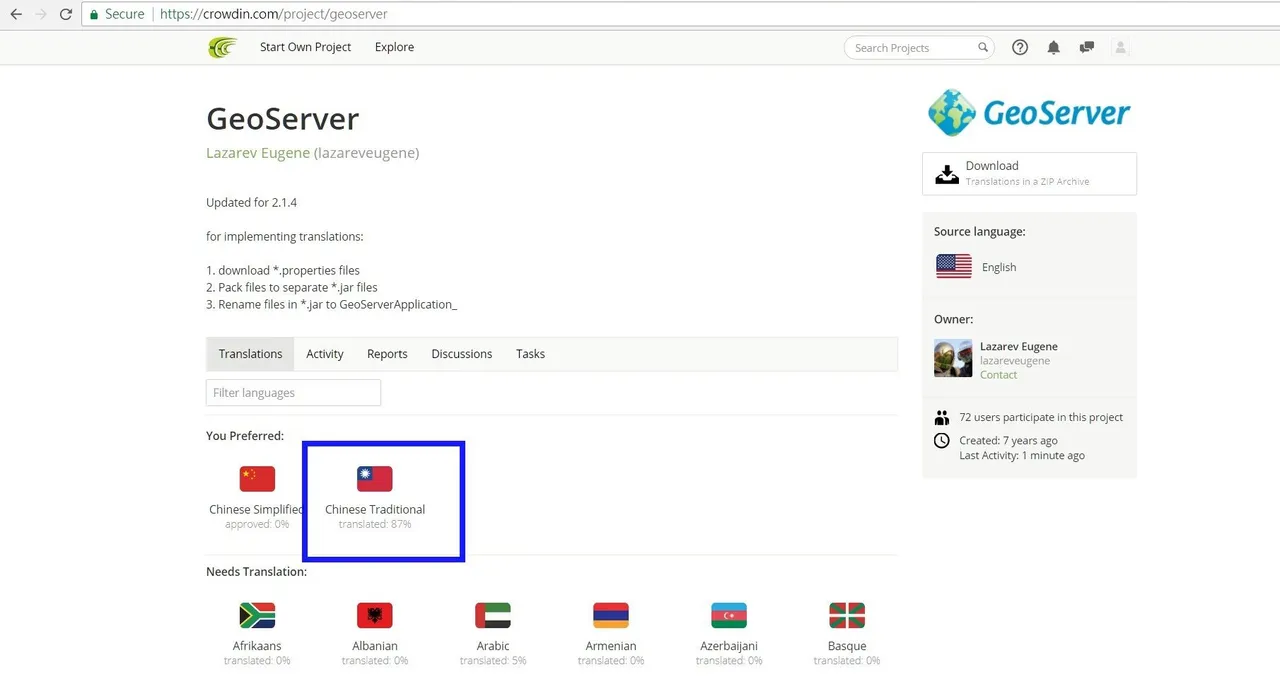This screenshot has height=692, width=1280.
Task: Click the Azerbaijani language name
Action: pos(729,646)
